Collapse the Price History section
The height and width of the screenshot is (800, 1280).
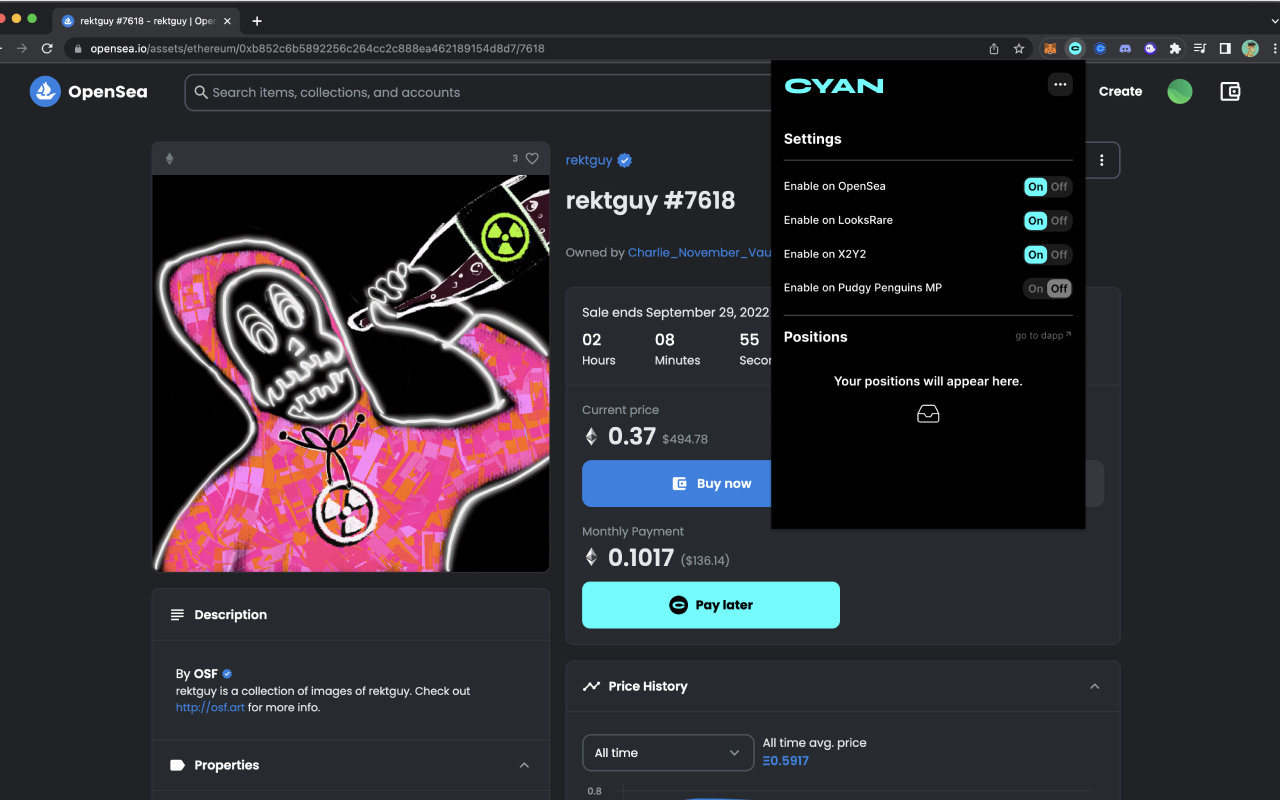click(1094, 686)
